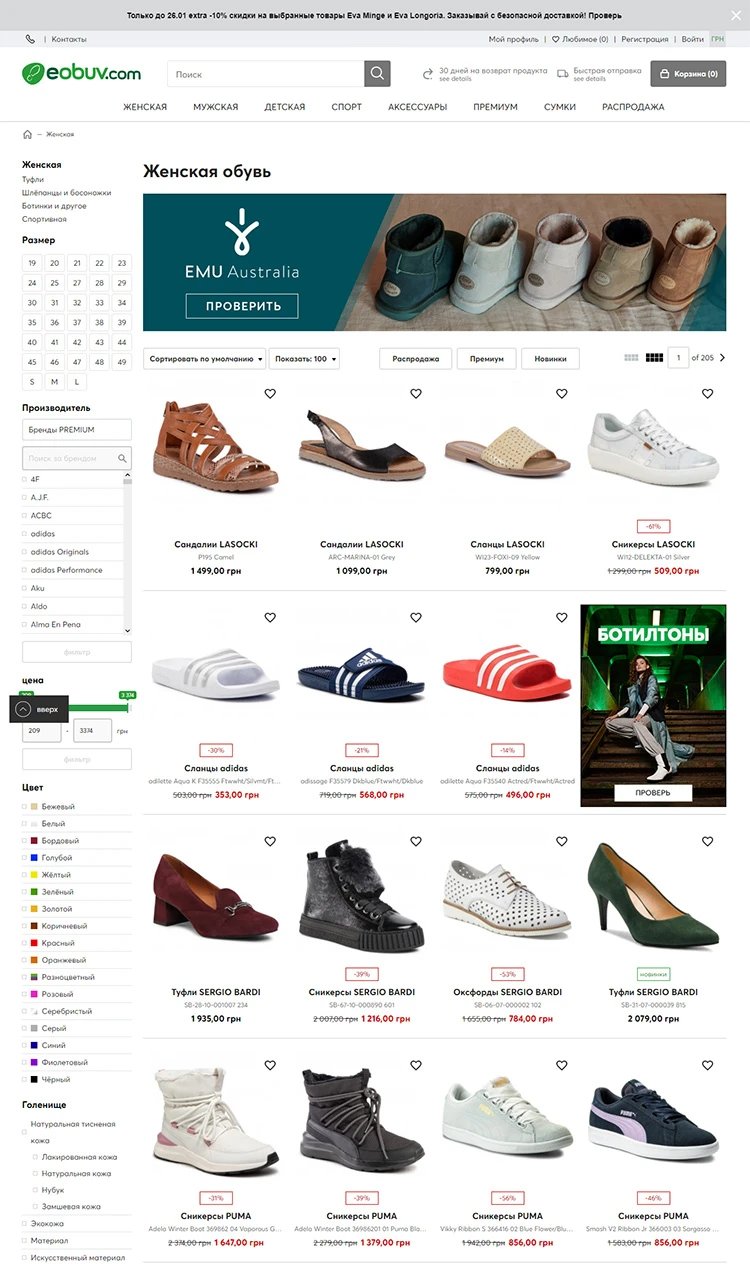This screenshot has height=1268, width=750.
Task: Open the shopping cart Корзина
Action: 688,74
